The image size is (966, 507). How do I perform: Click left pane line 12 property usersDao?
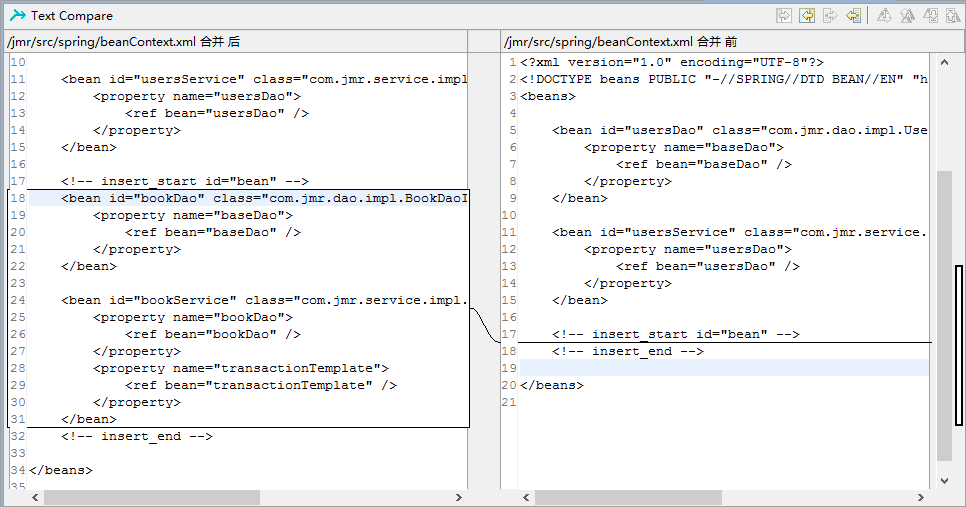pos(197,97)
